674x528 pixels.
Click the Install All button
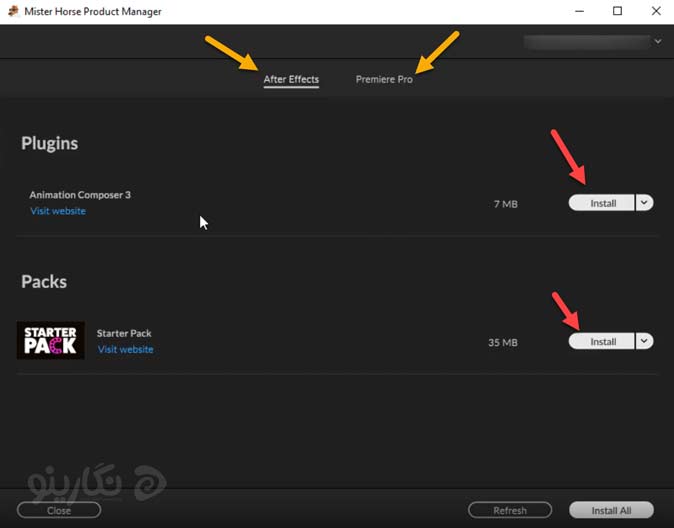611,510
